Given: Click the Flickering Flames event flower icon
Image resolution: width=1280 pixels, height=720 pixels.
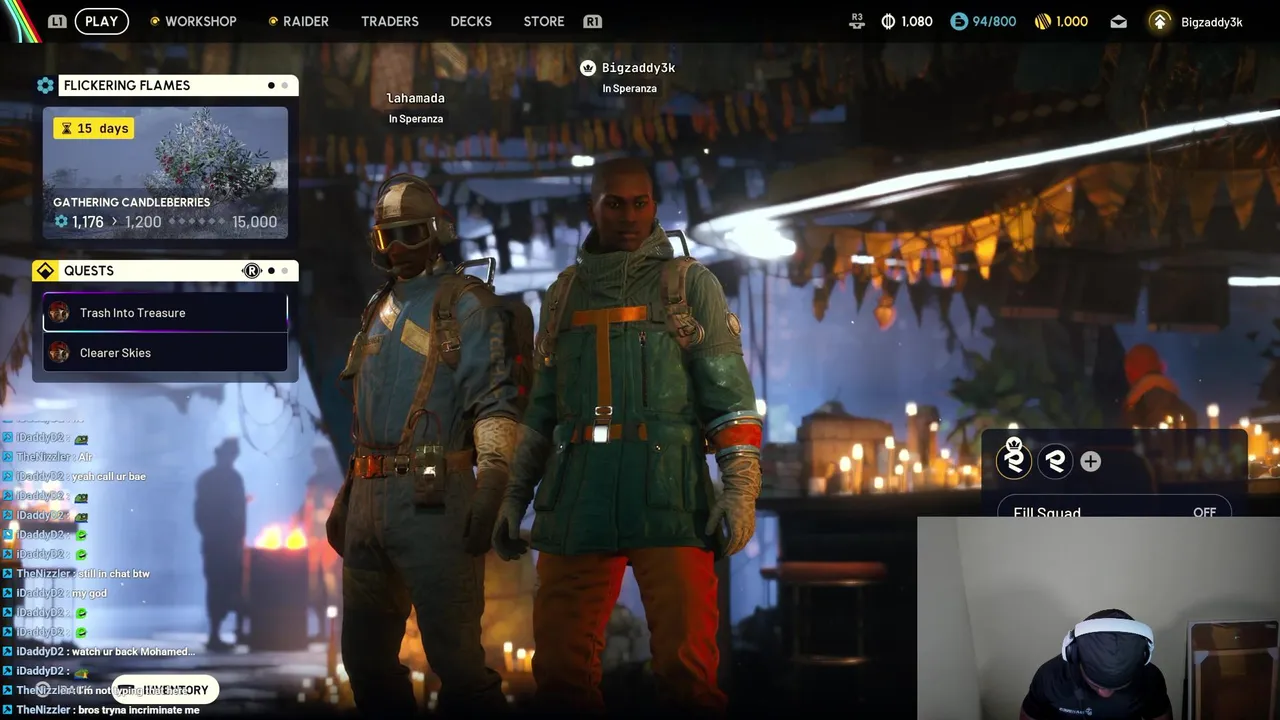Looking at the screenshot, I should (45, 86).
